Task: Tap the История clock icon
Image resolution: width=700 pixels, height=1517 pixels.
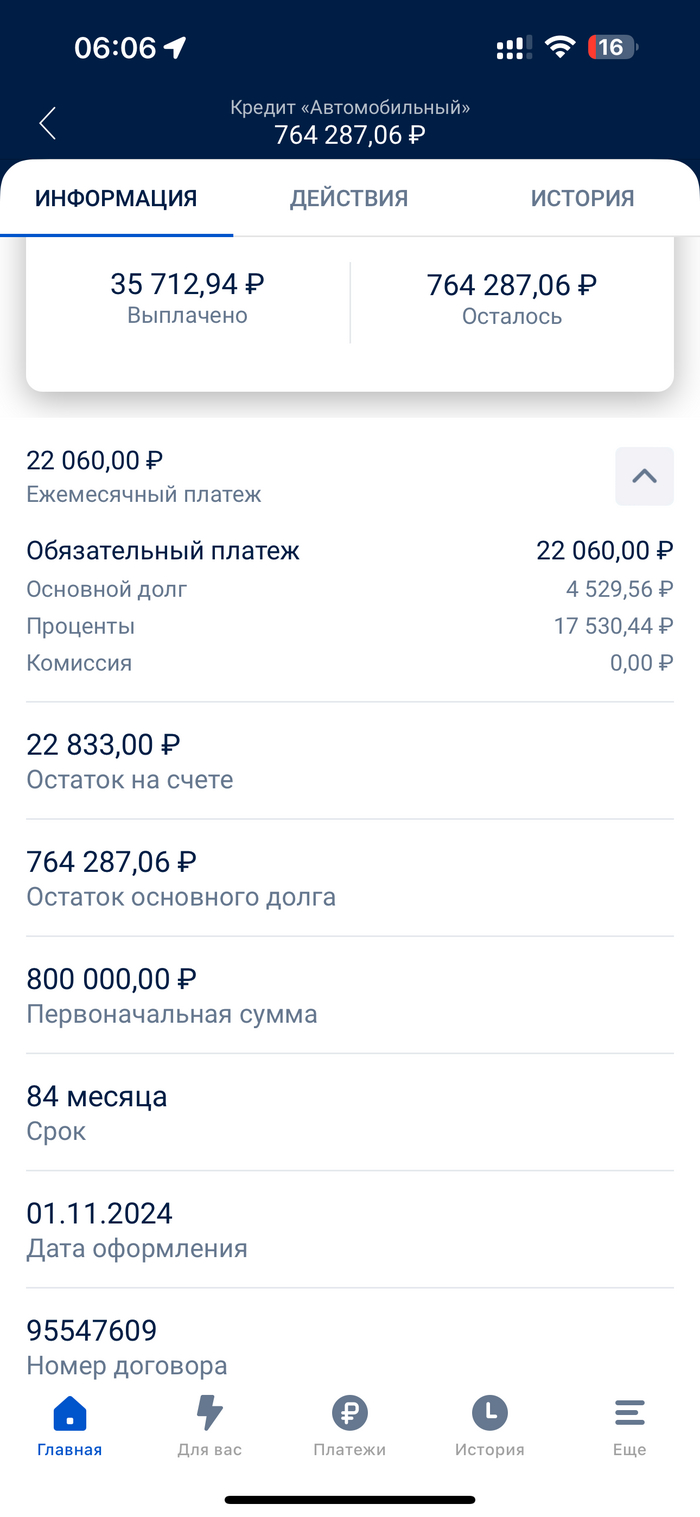Action: tap(490, 1414)
